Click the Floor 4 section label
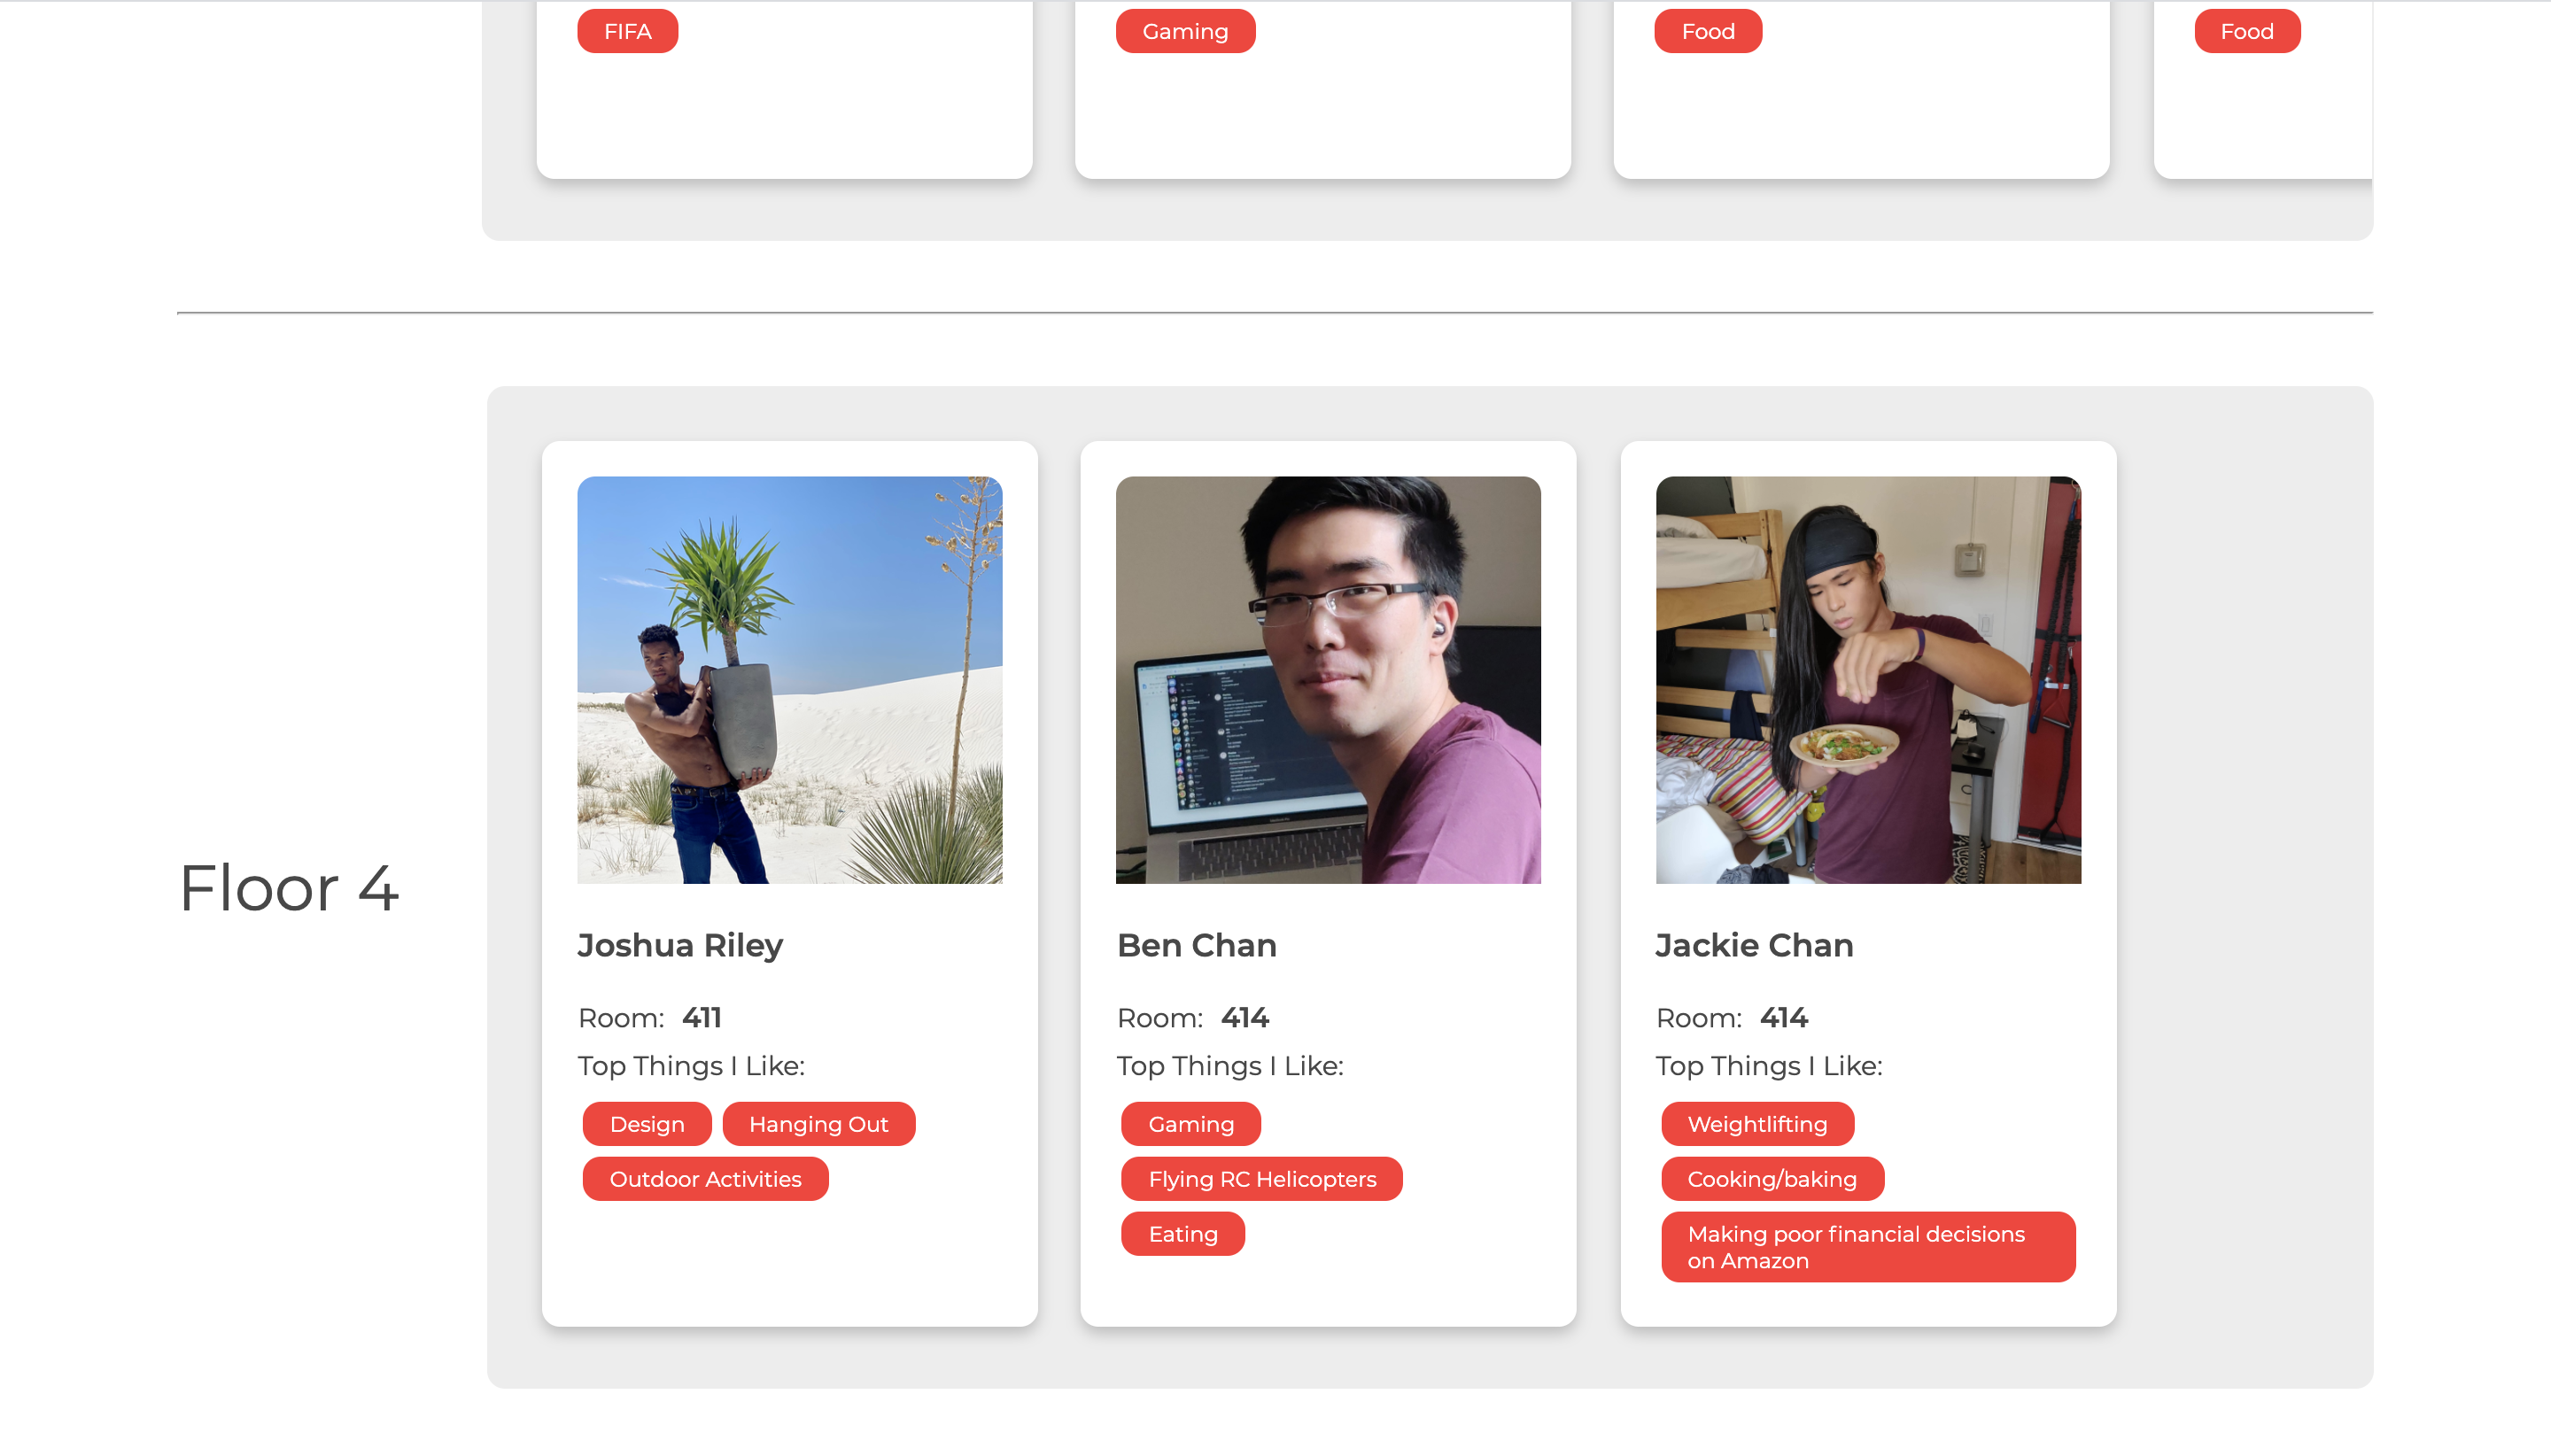Viewport: 2551px width, 1456px height. pos(289,888)
